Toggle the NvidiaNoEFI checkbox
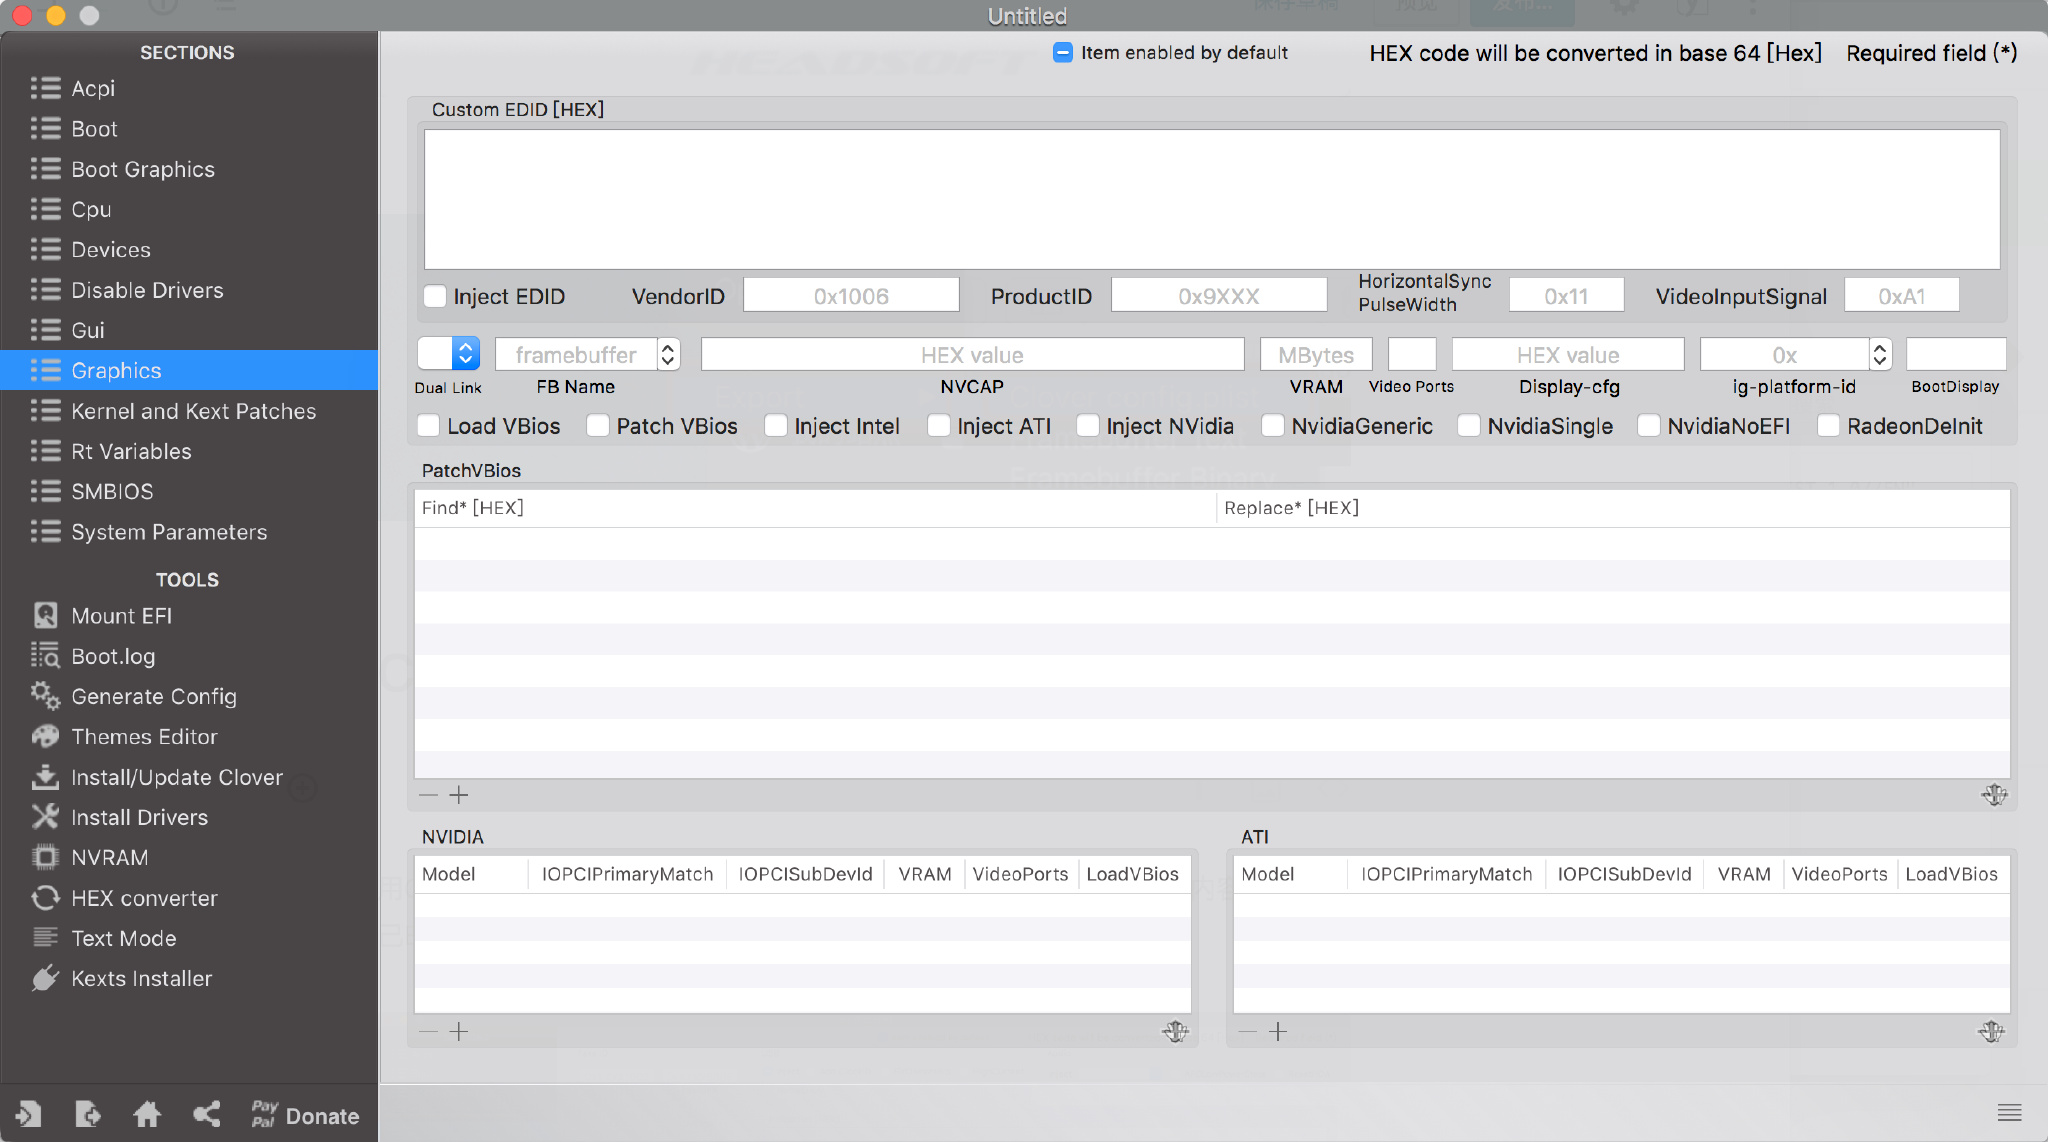This screenshot has width=2048, height=1142. [1649, 426]
